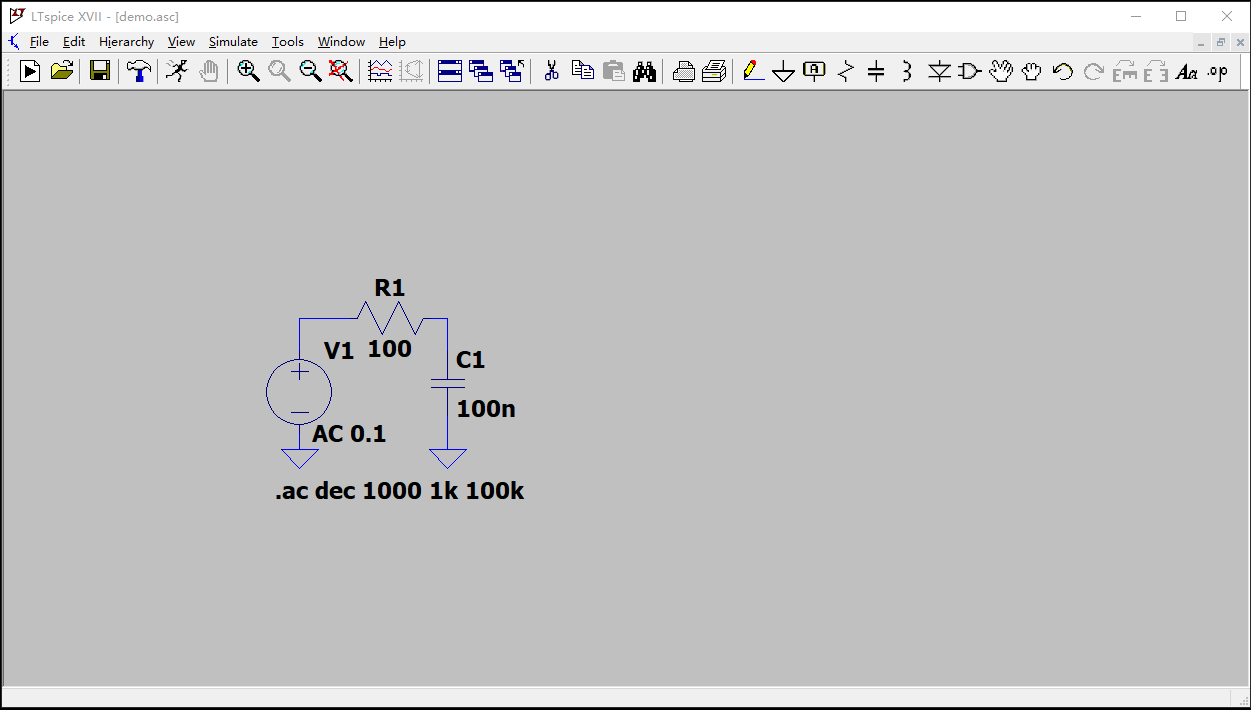Open the View menu
This screenshot has height=710, width=1251.
click(x=181, y=42)
